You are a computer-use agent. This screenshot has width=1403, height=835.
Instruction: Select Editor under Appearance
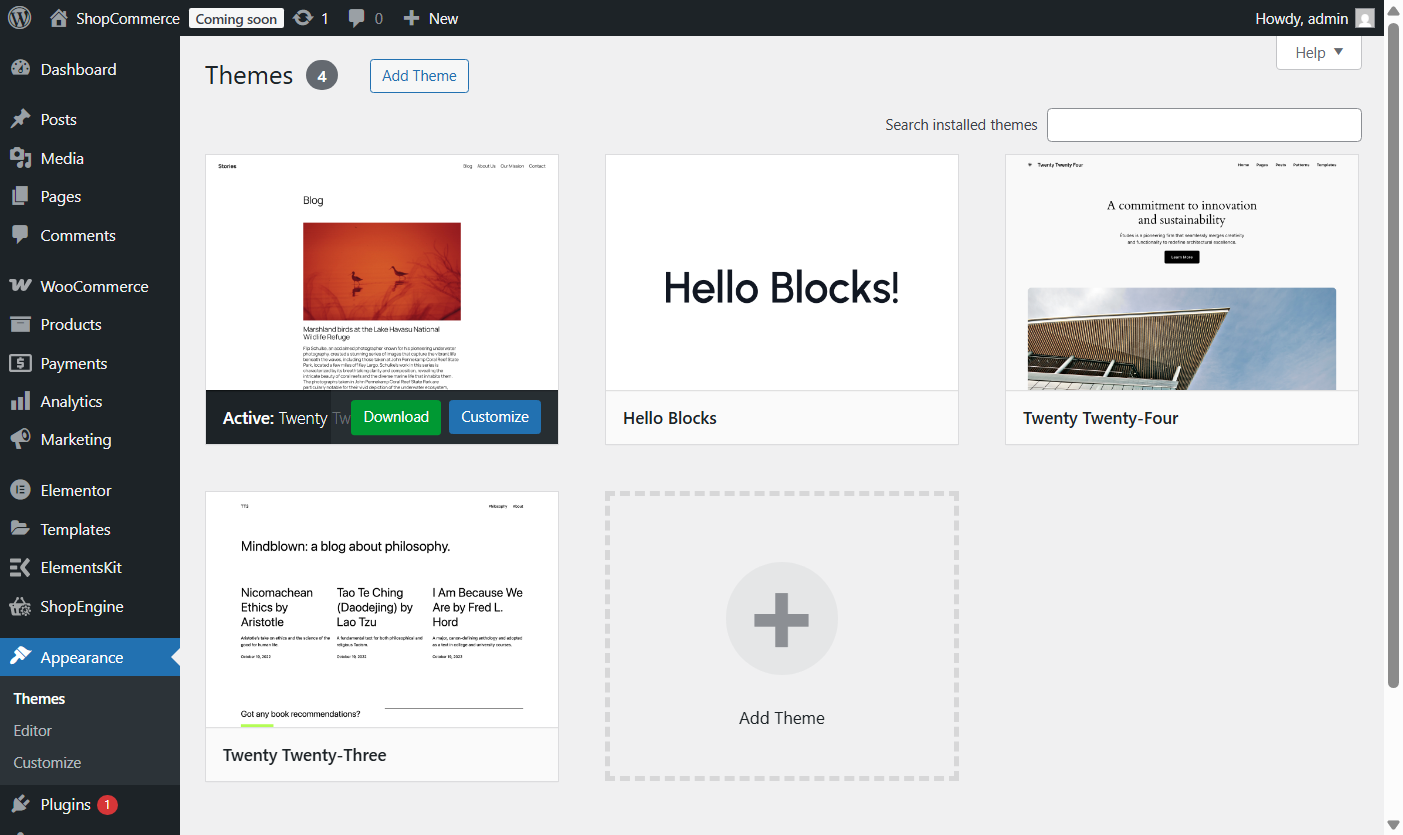pos(32,730)
